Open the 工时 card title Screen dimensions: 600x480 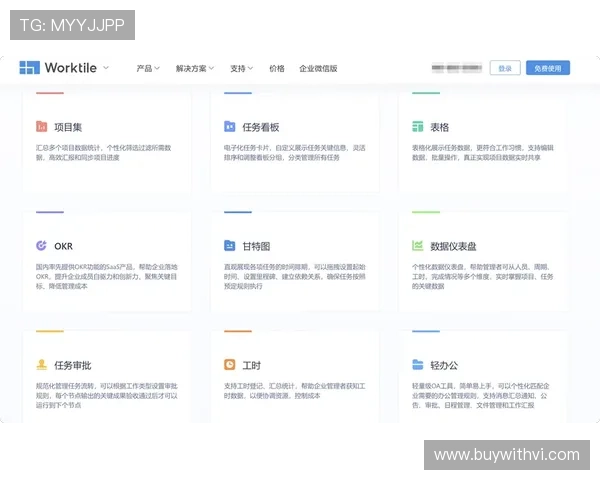[x=251, y=365]
